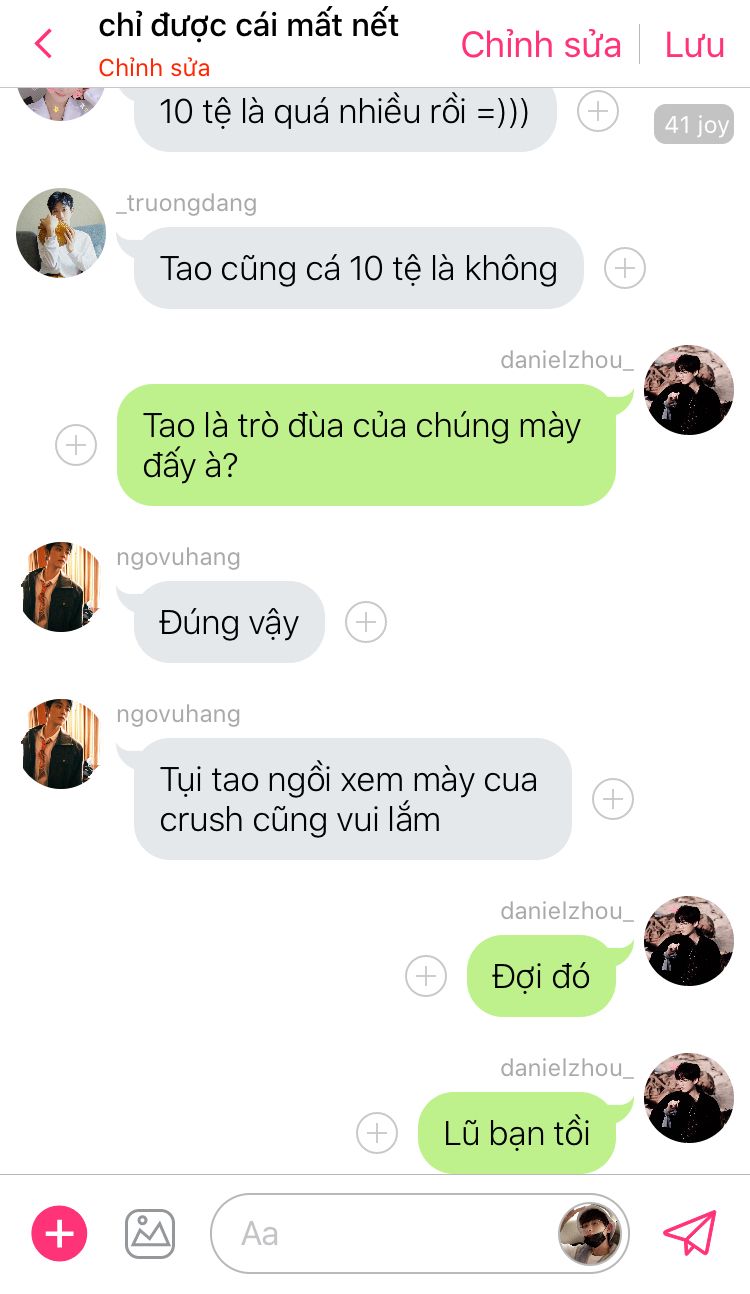
Task: Tap the back arrow in the header
Action: (43, 44)
